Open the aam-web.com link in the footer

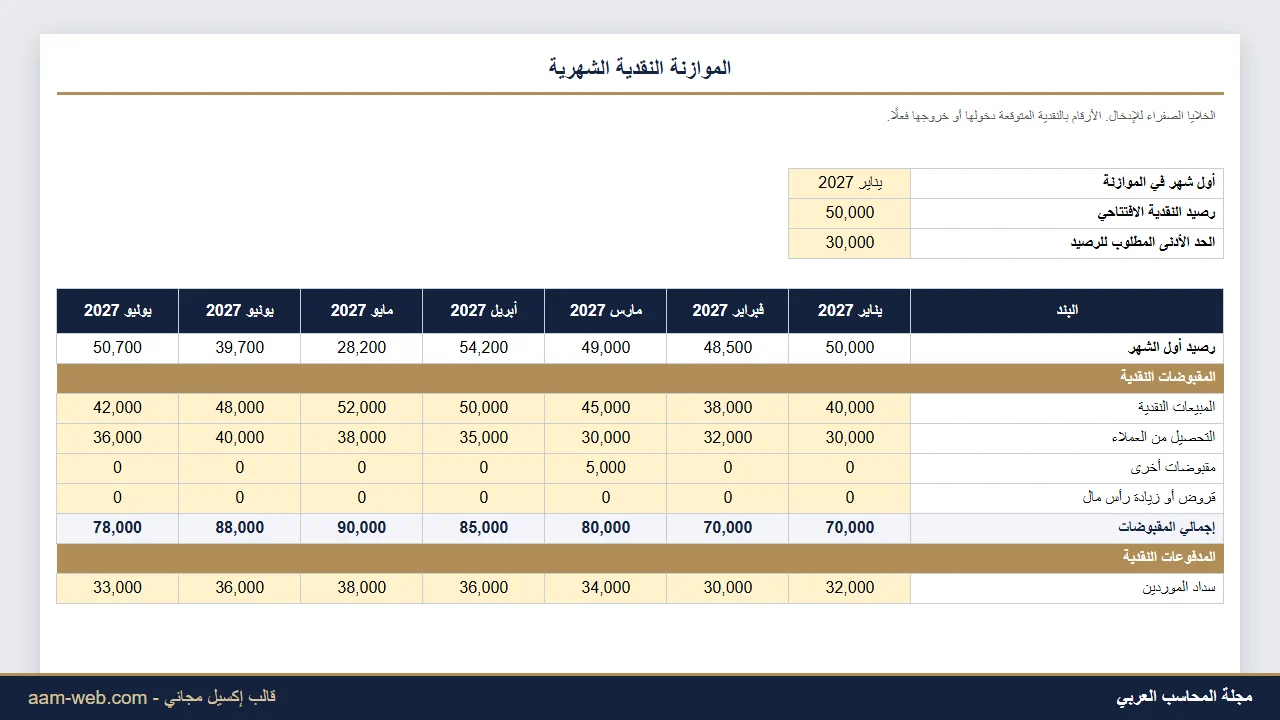coord(88,698)
